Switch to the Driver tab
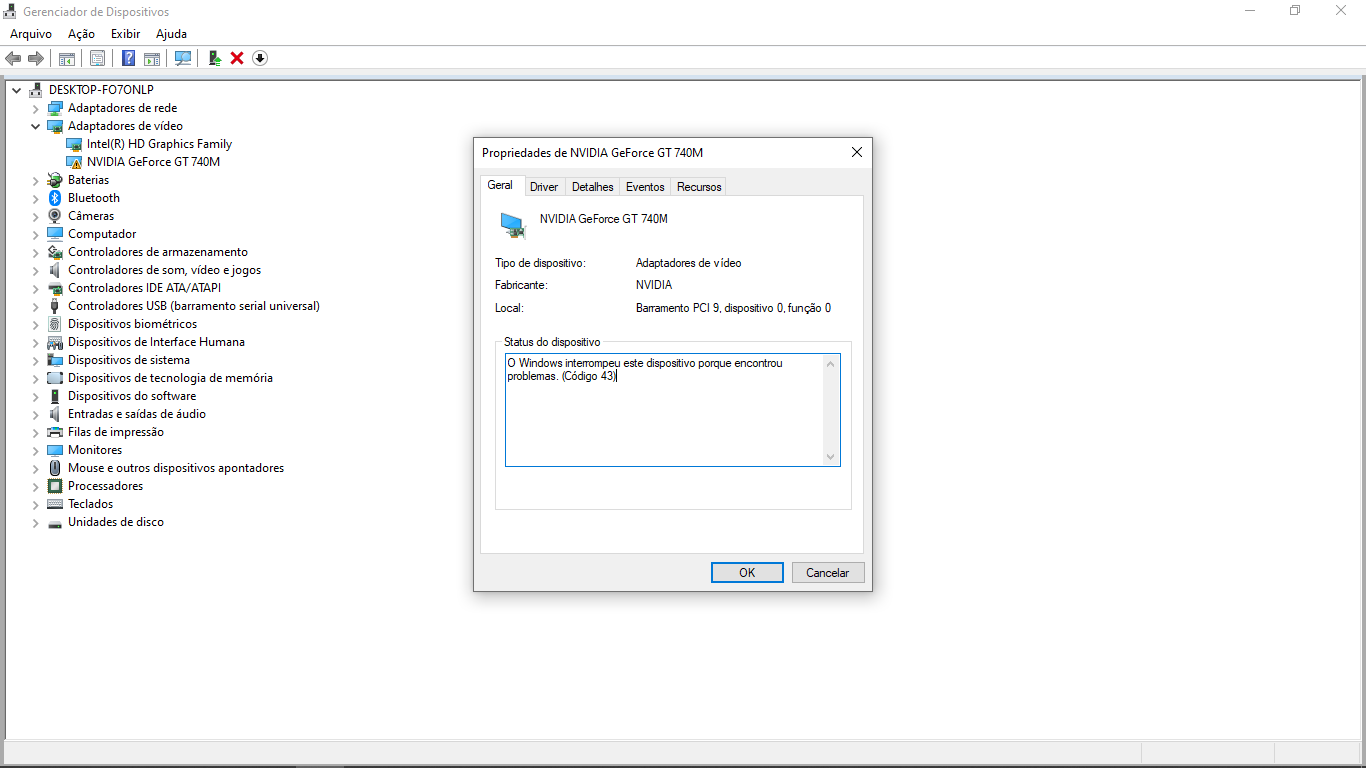The image size is (1366, 768). [x=544, y=187]
